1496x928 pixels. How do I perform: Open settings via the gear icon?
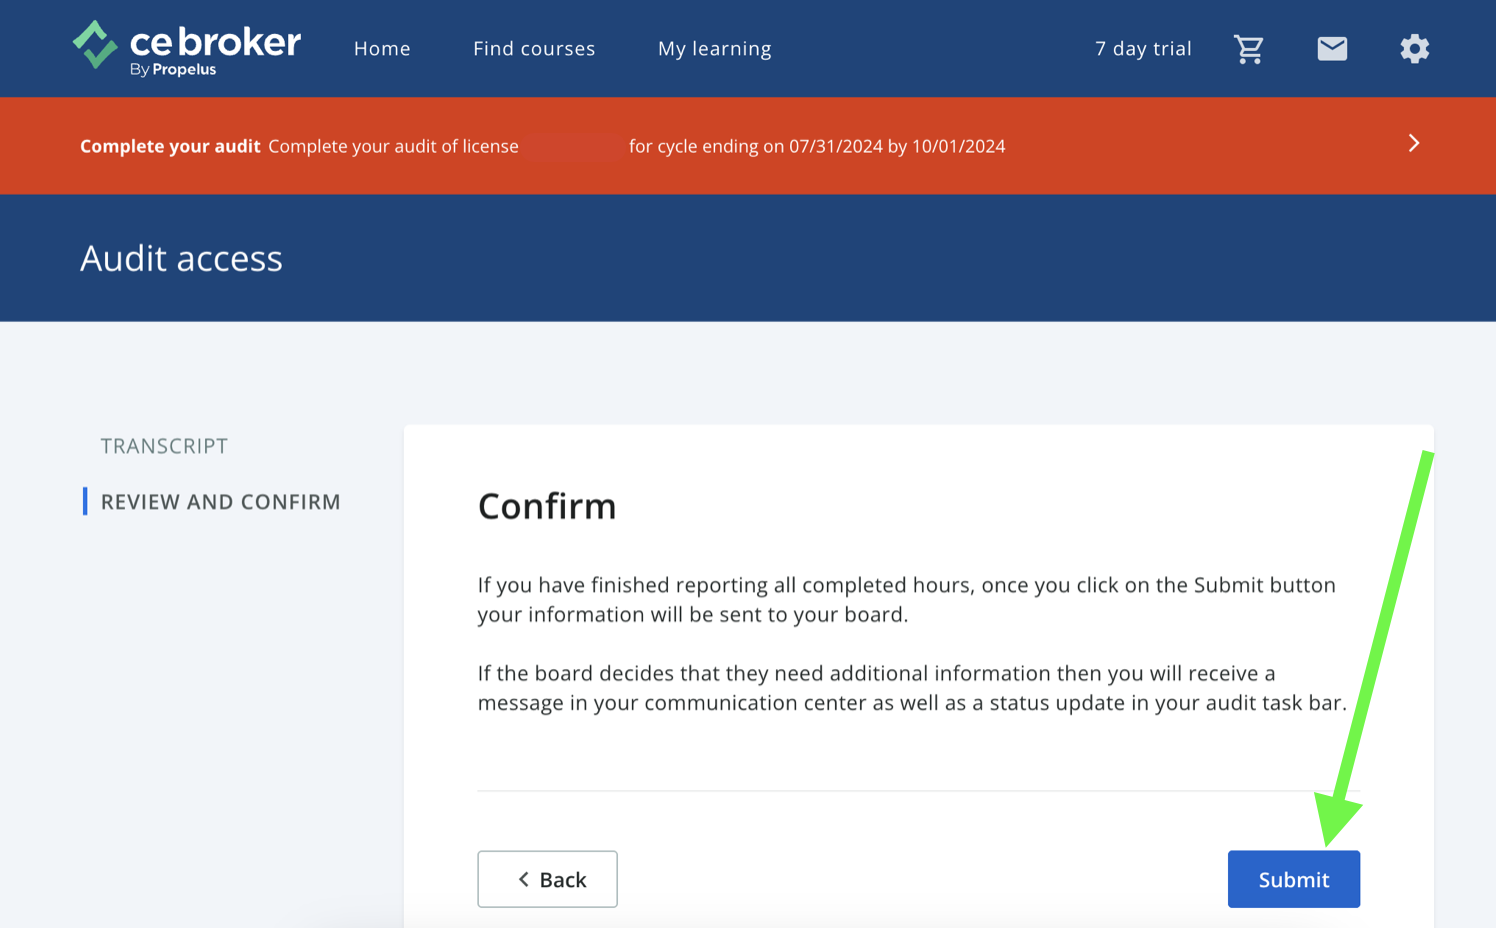[x=1414, y=49]
